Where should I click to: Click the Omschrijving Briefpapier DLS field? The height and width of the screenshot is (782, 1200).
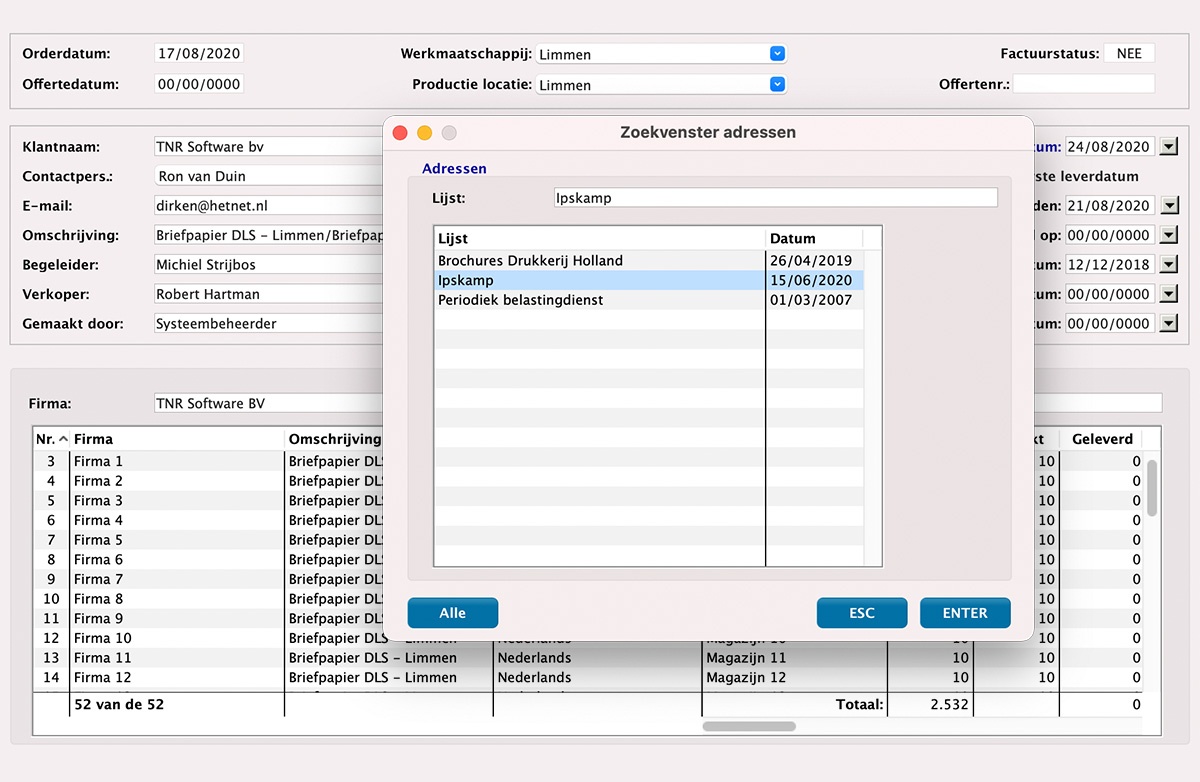pos(270,236)
